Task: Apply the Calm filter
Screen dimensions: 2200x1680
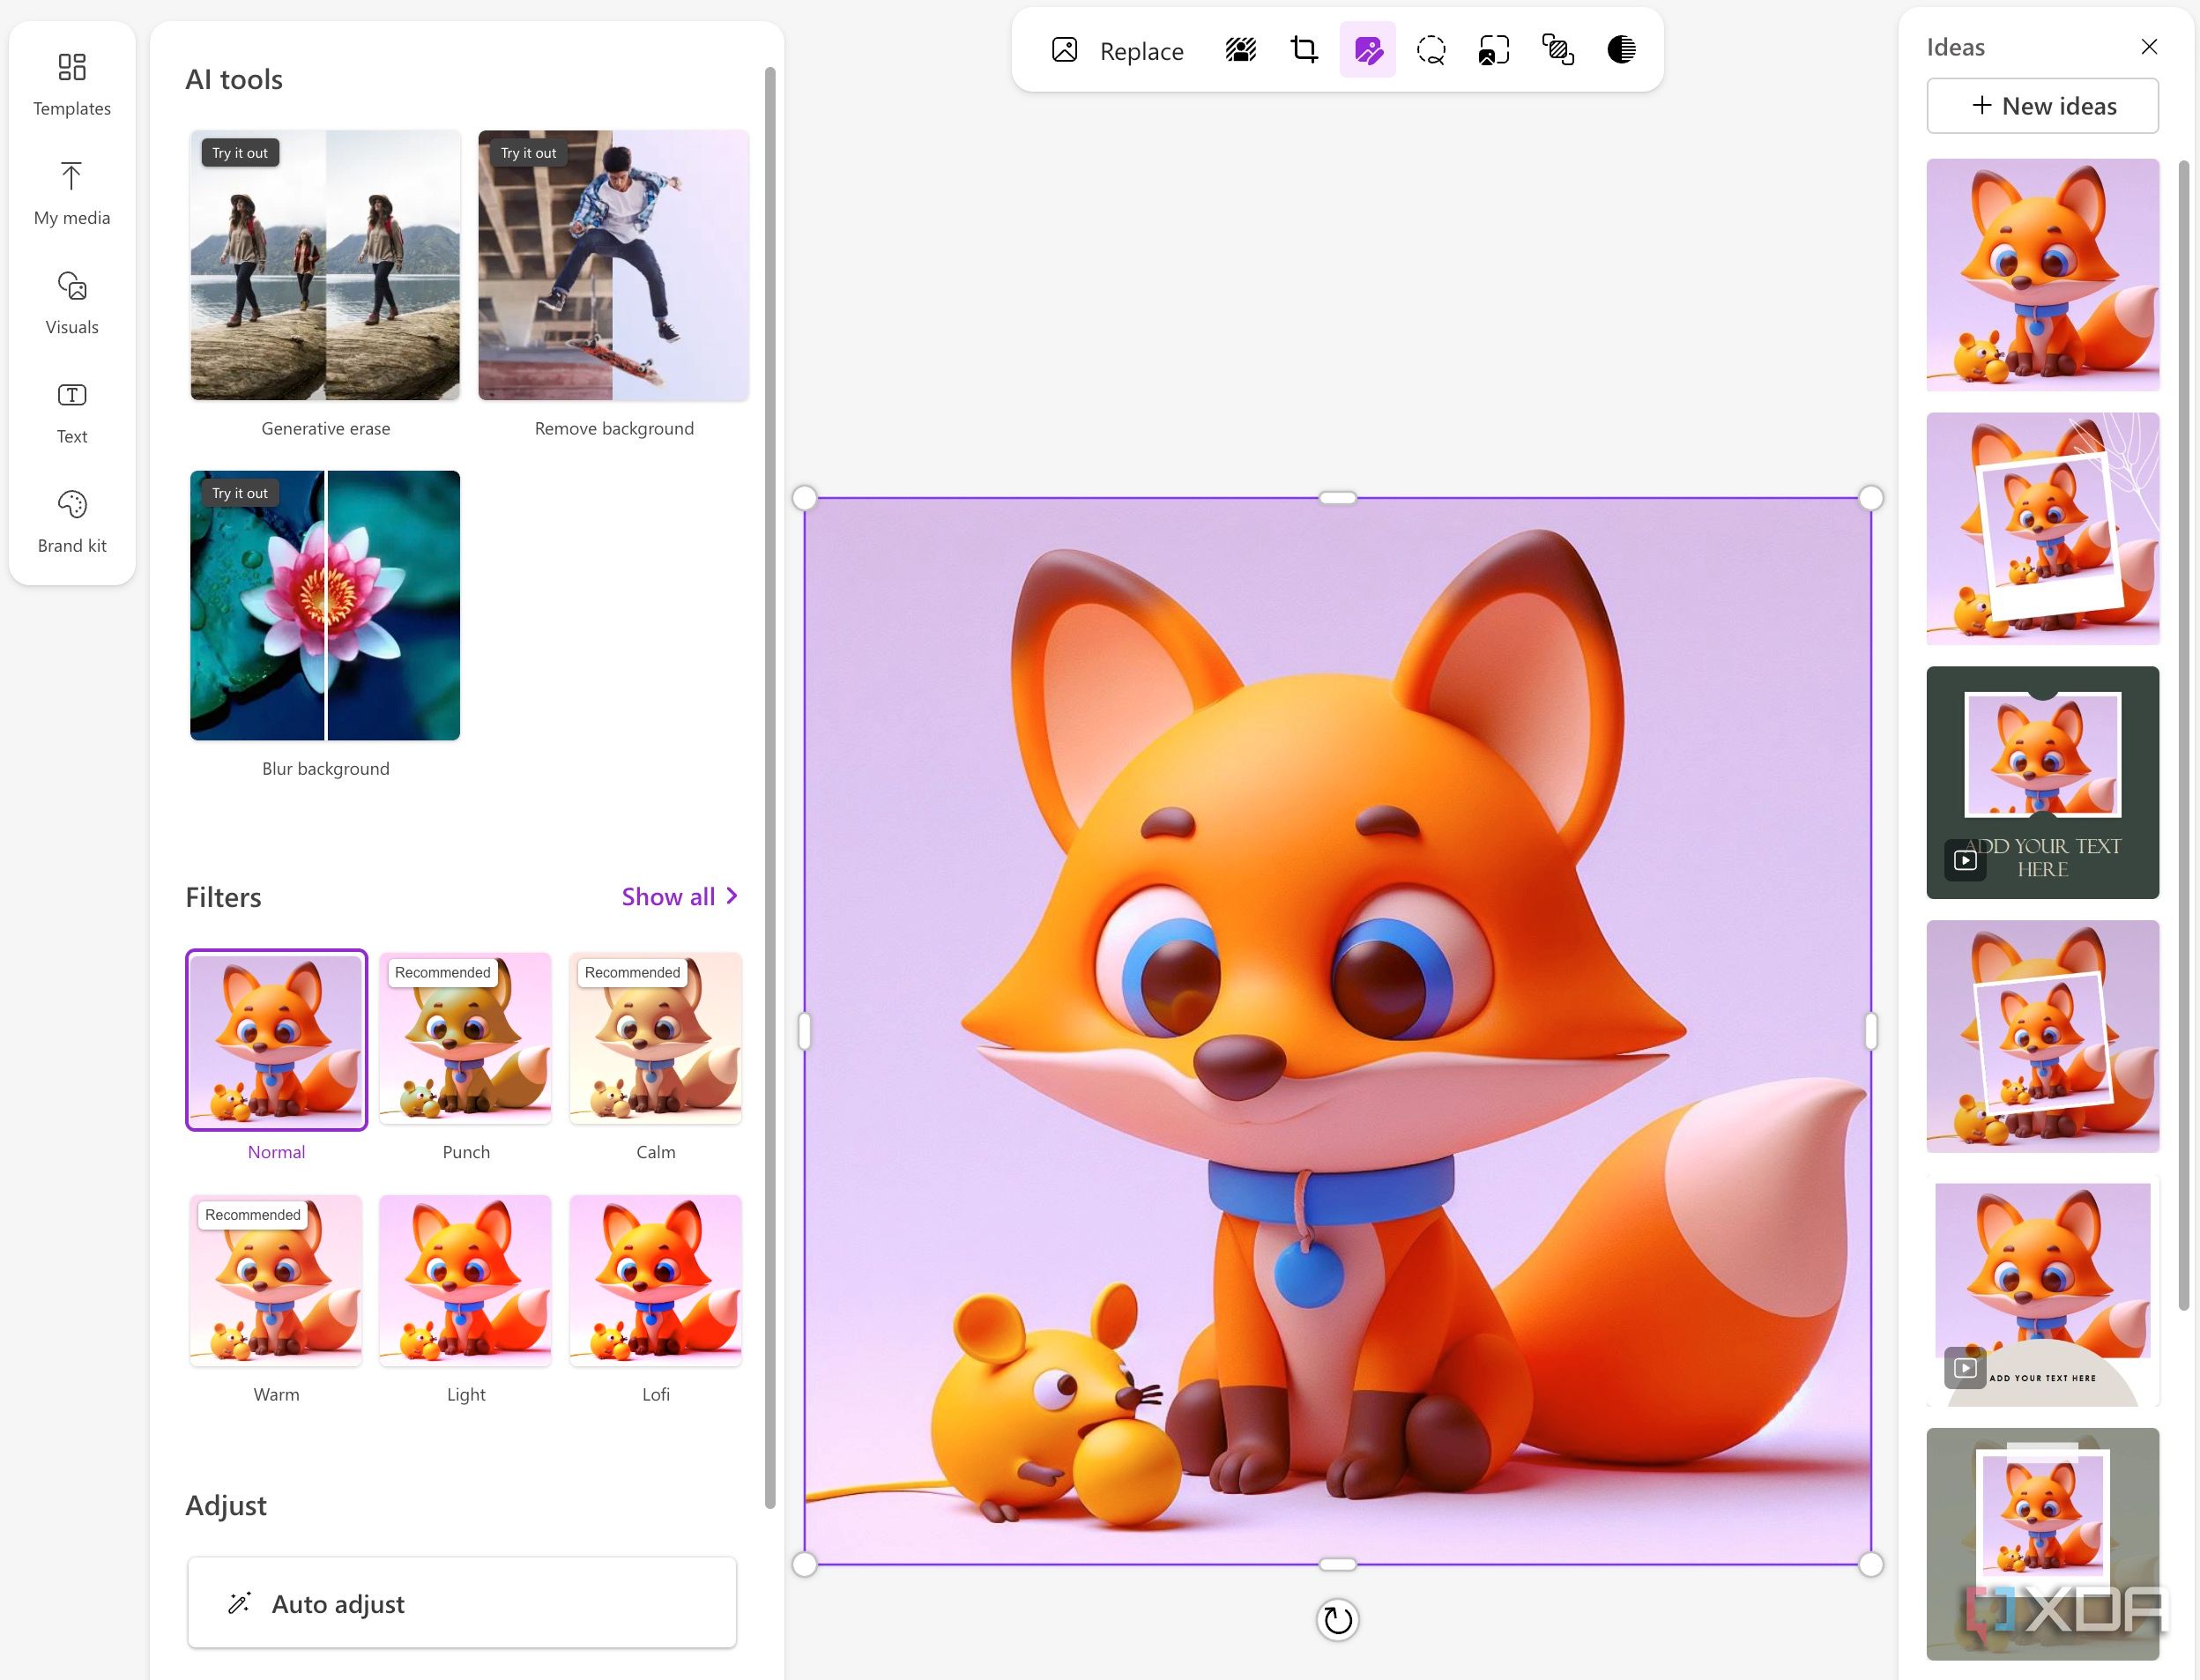Action: pyautogui.click(x=655, y=1038)
